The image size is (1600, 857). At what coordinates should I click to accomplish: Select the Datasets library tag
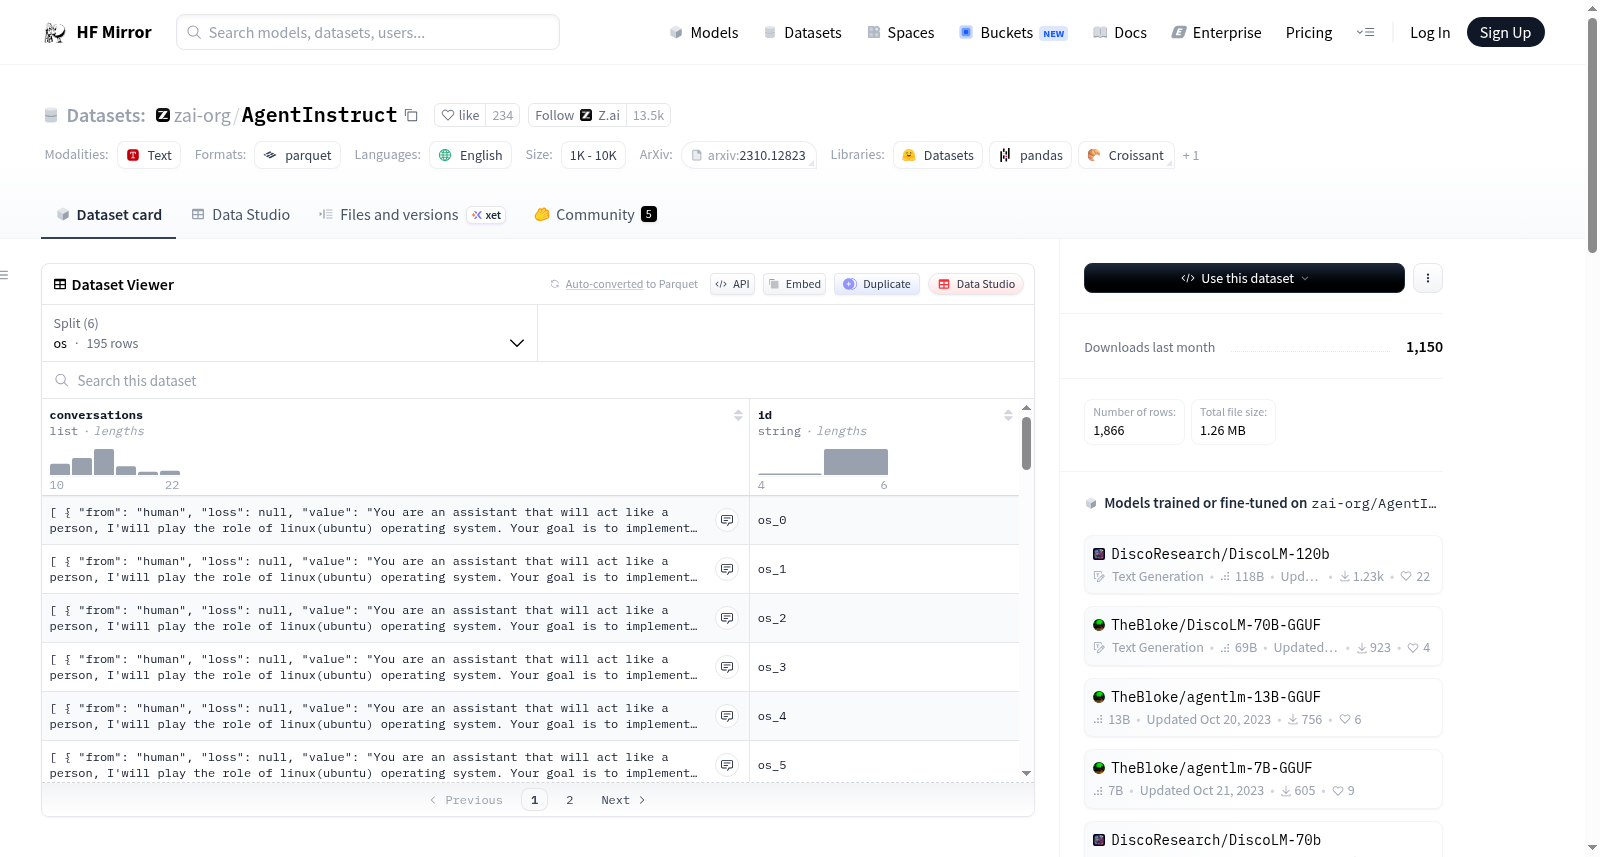[937, 155]
